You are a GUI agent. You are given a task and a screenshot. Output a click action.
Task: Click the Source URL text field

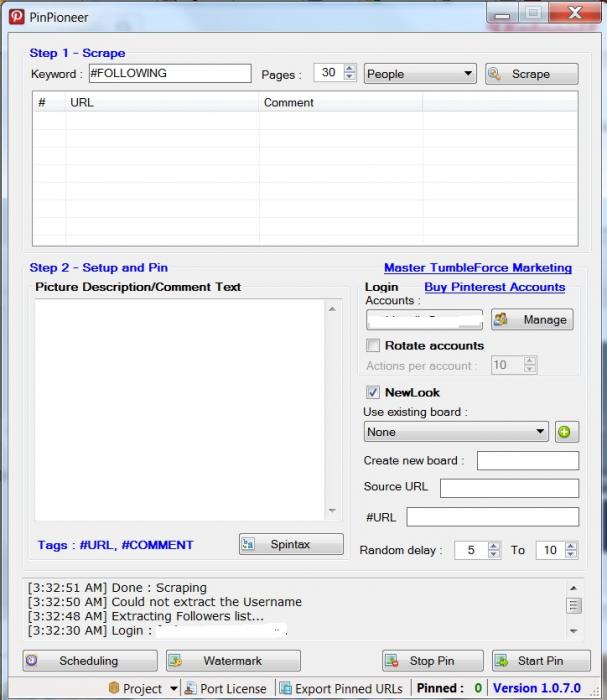509,488
